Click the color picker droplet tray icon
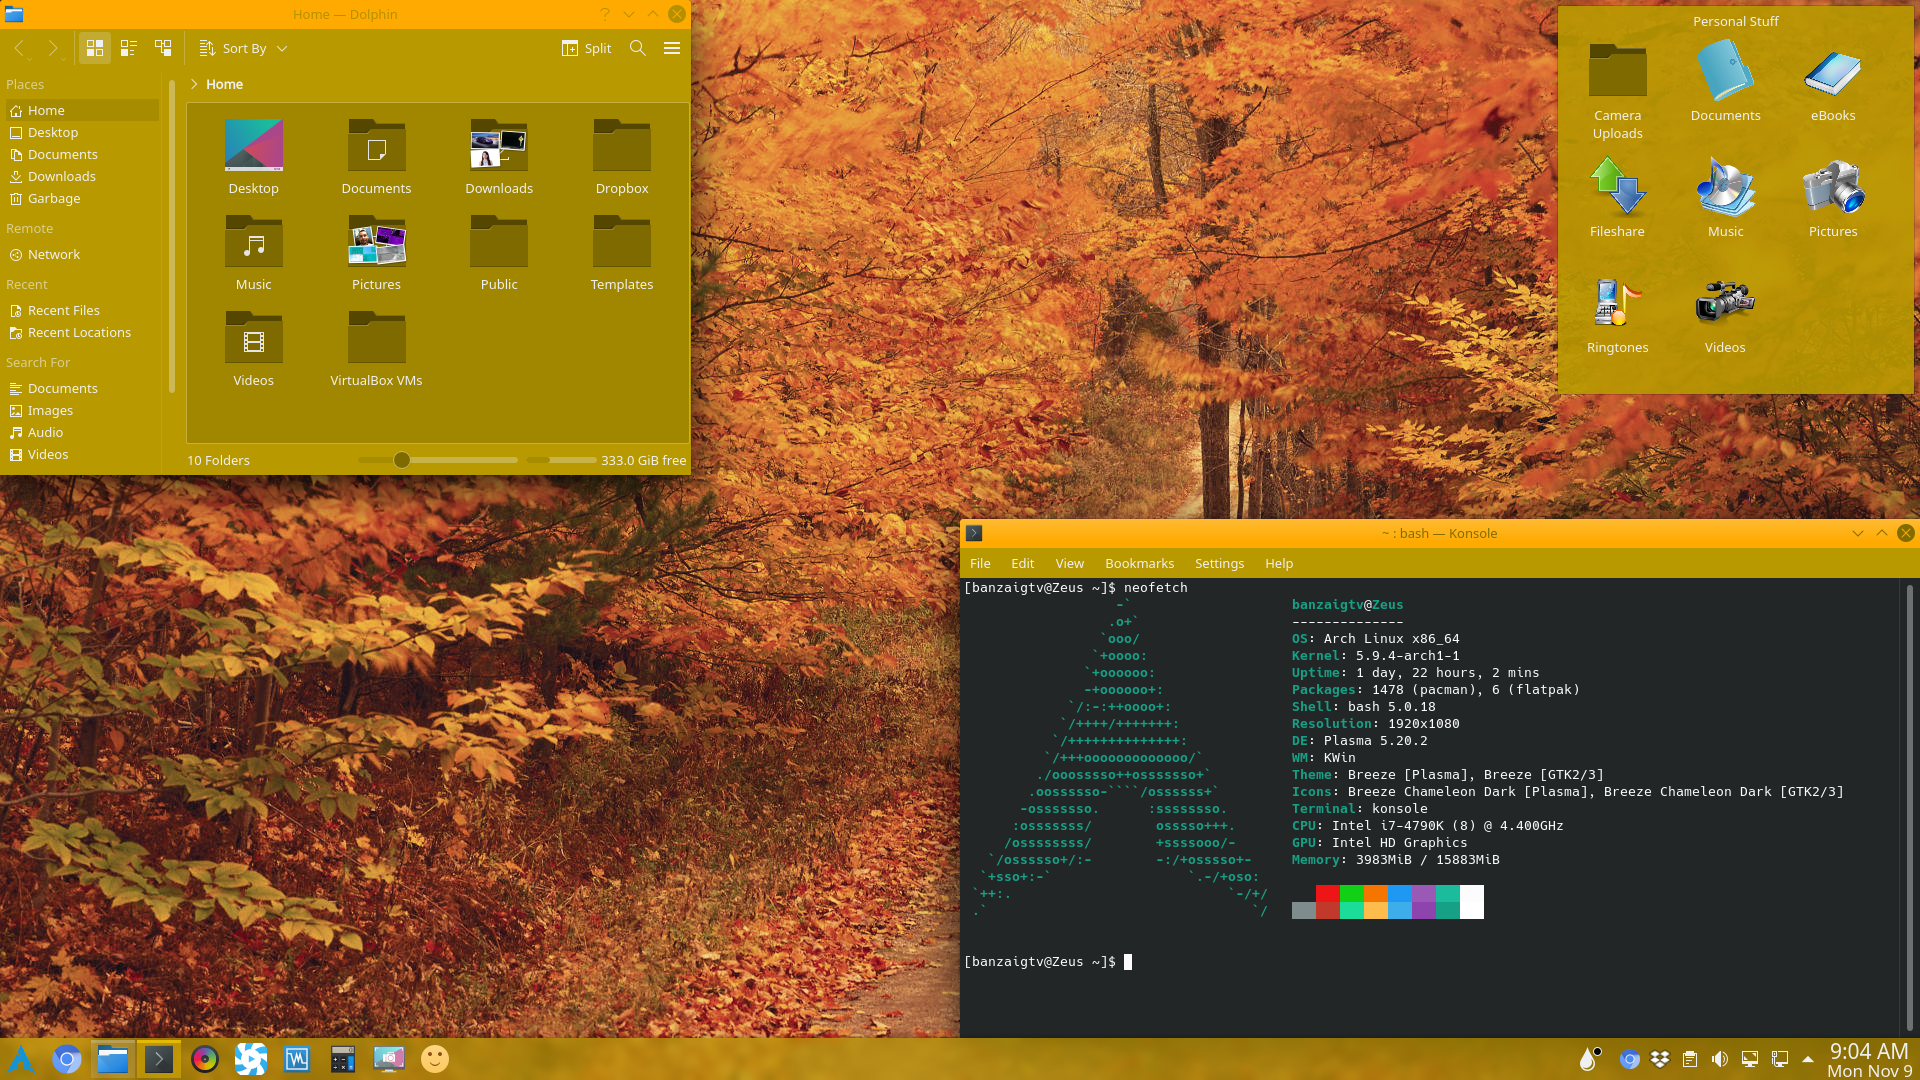This screenshot has height=1080, width=1920. [x=1589, y=1059]
